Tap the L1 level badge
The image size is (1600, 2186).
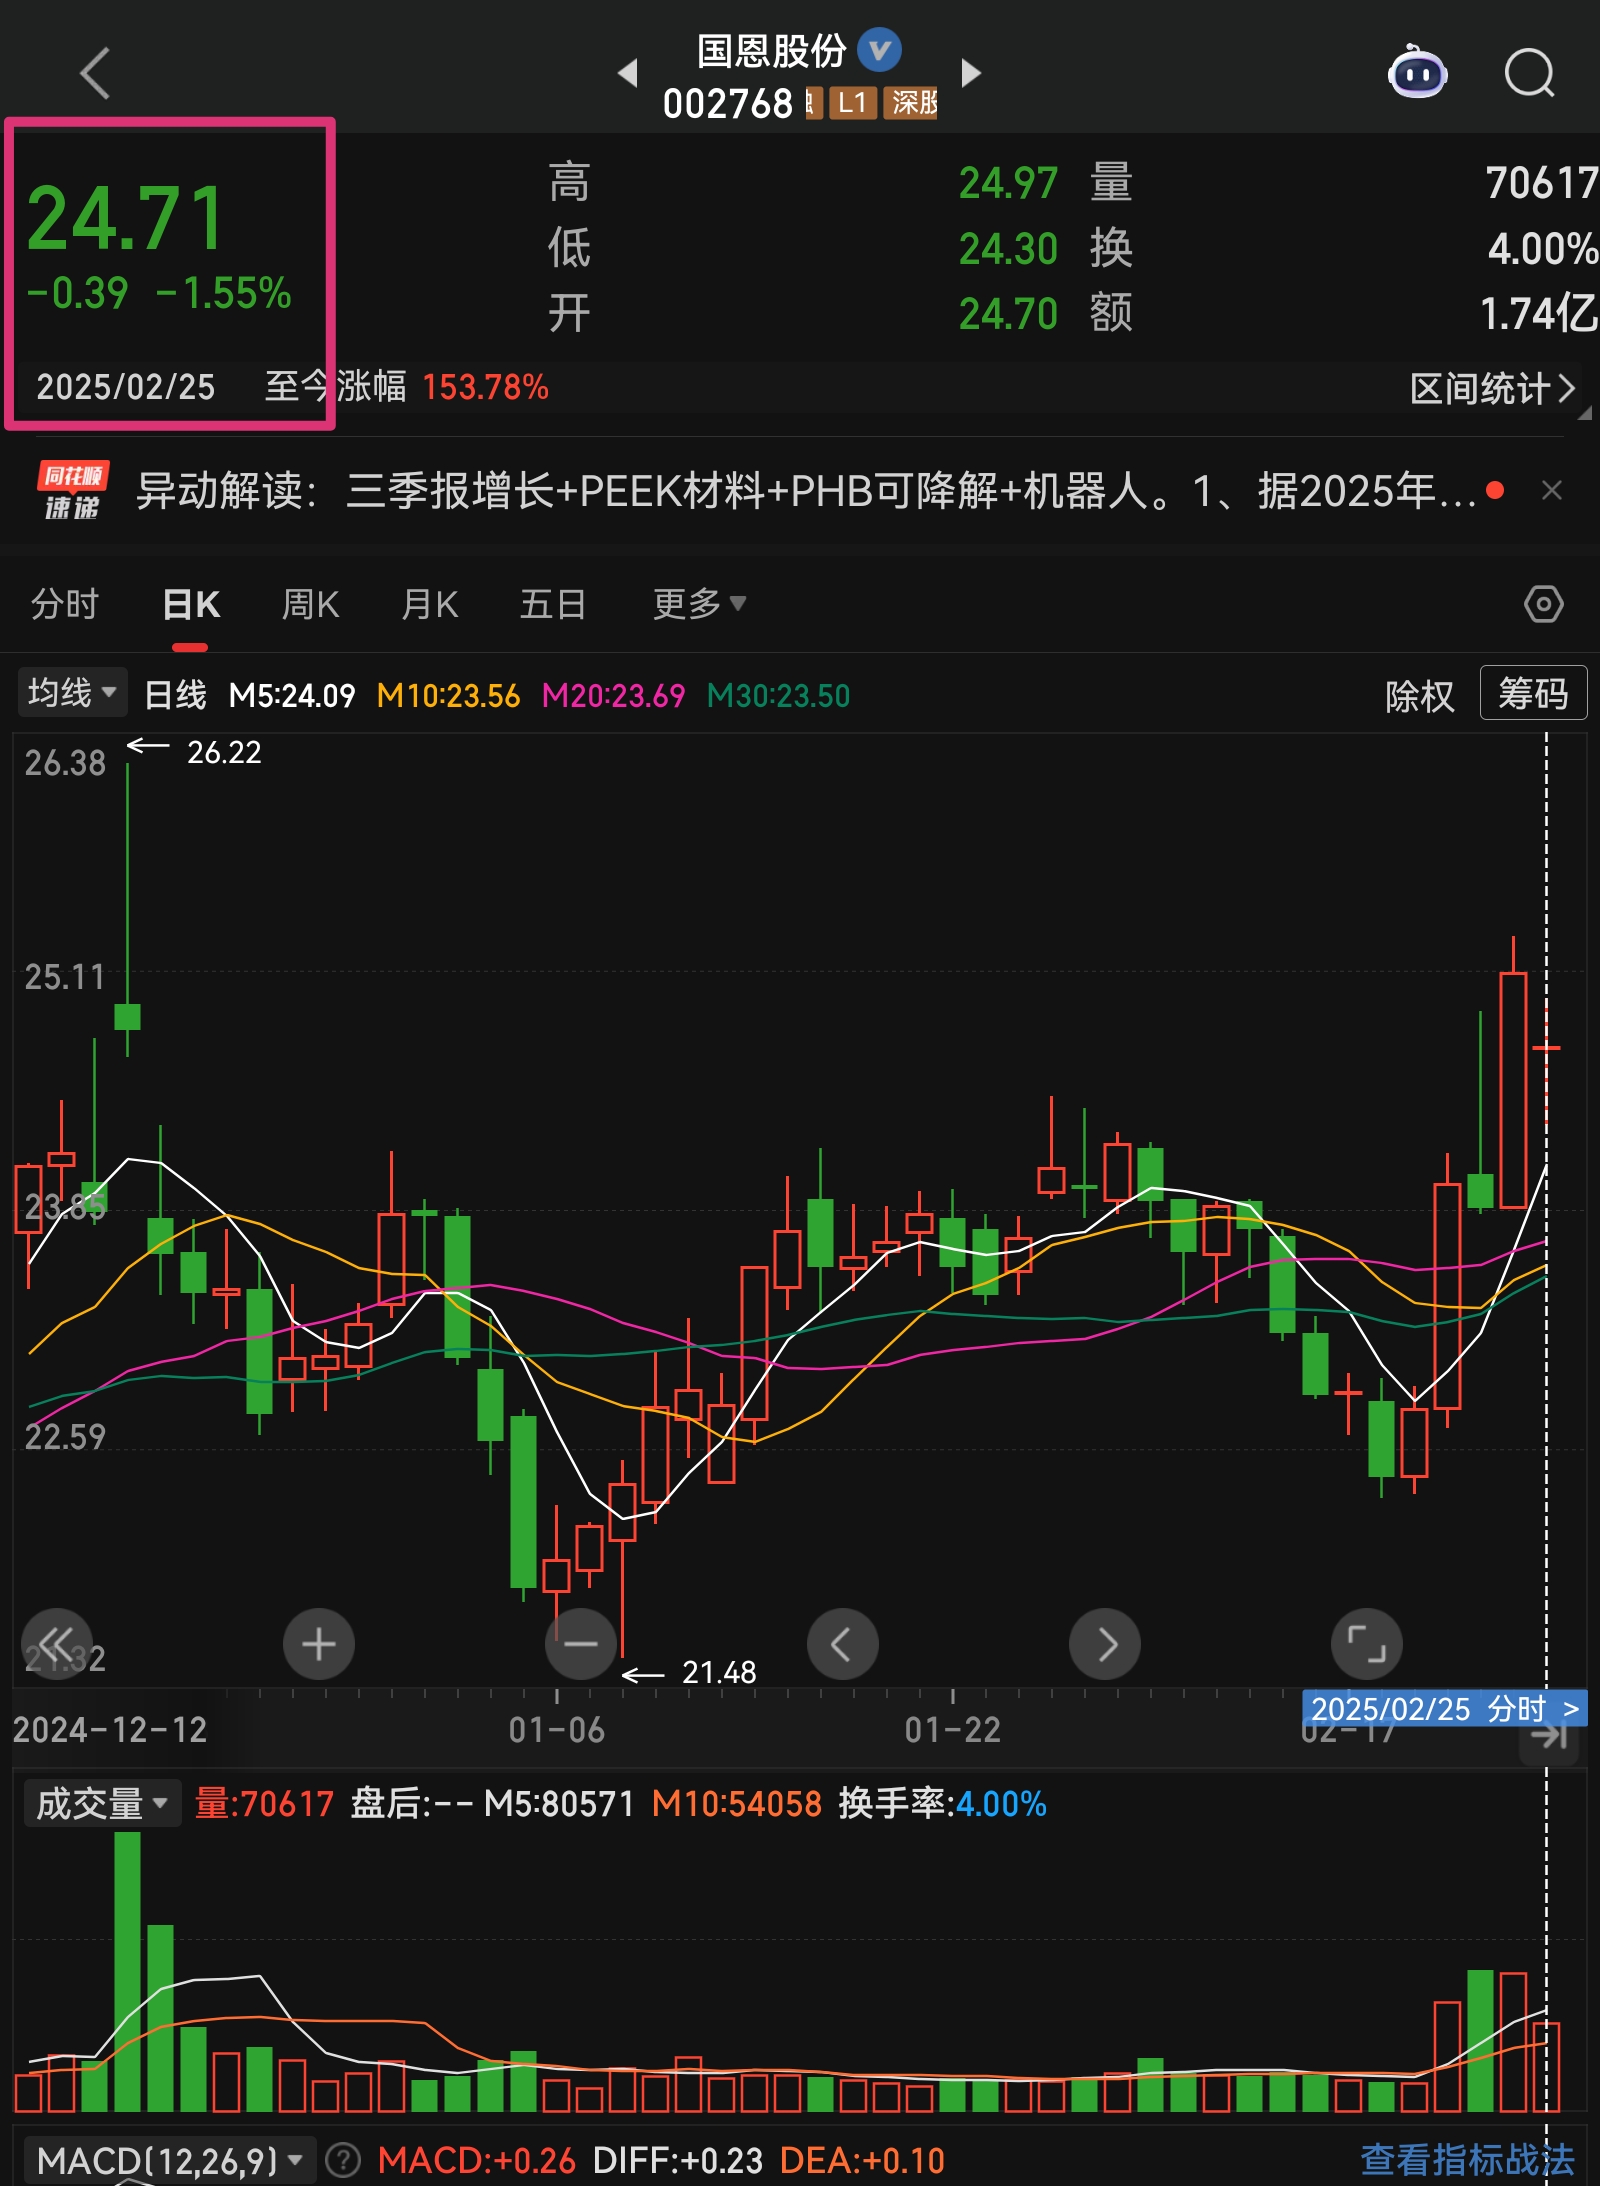click(853, 102)
